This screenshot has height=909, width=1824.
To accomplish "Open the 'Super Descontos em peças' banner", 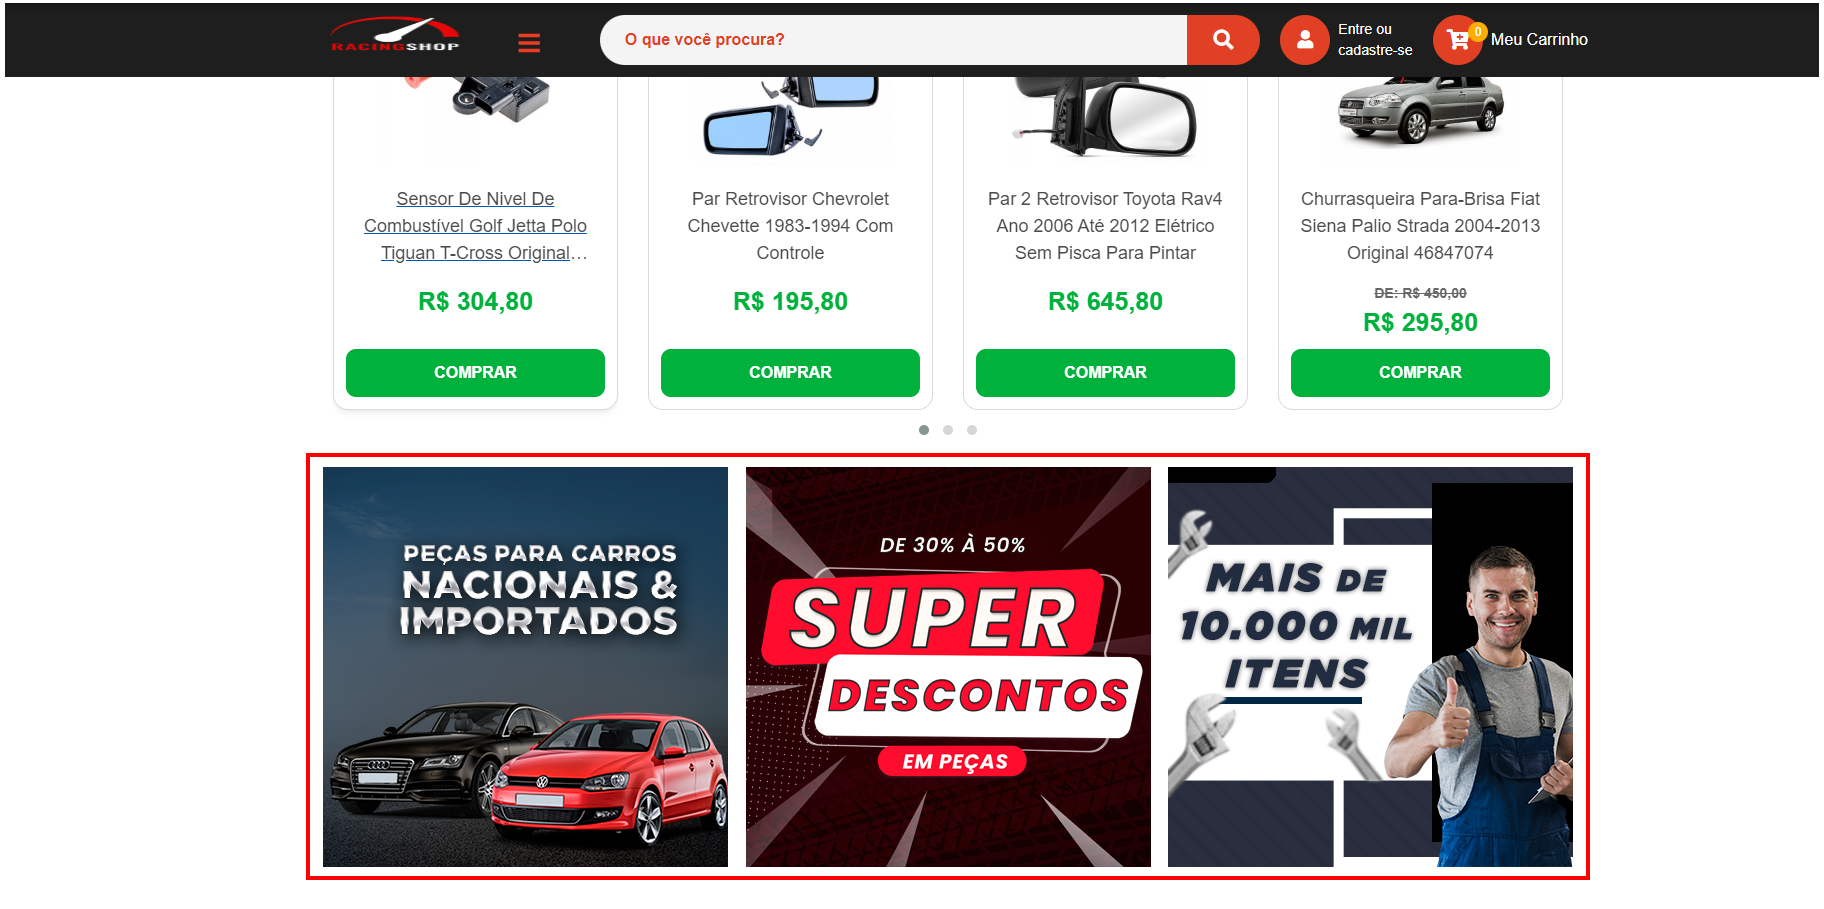I will tap(948, 667).
